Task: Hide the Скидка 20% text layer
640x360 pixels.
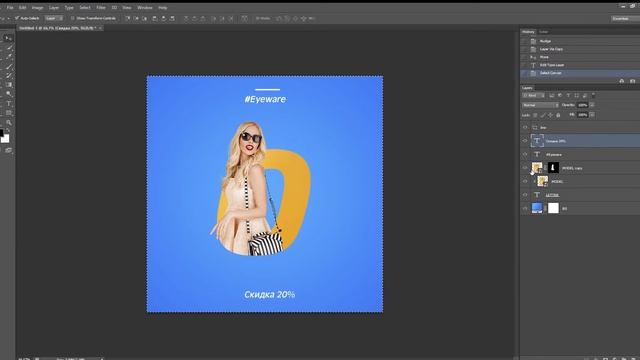Action: click(x=525, y=141)
